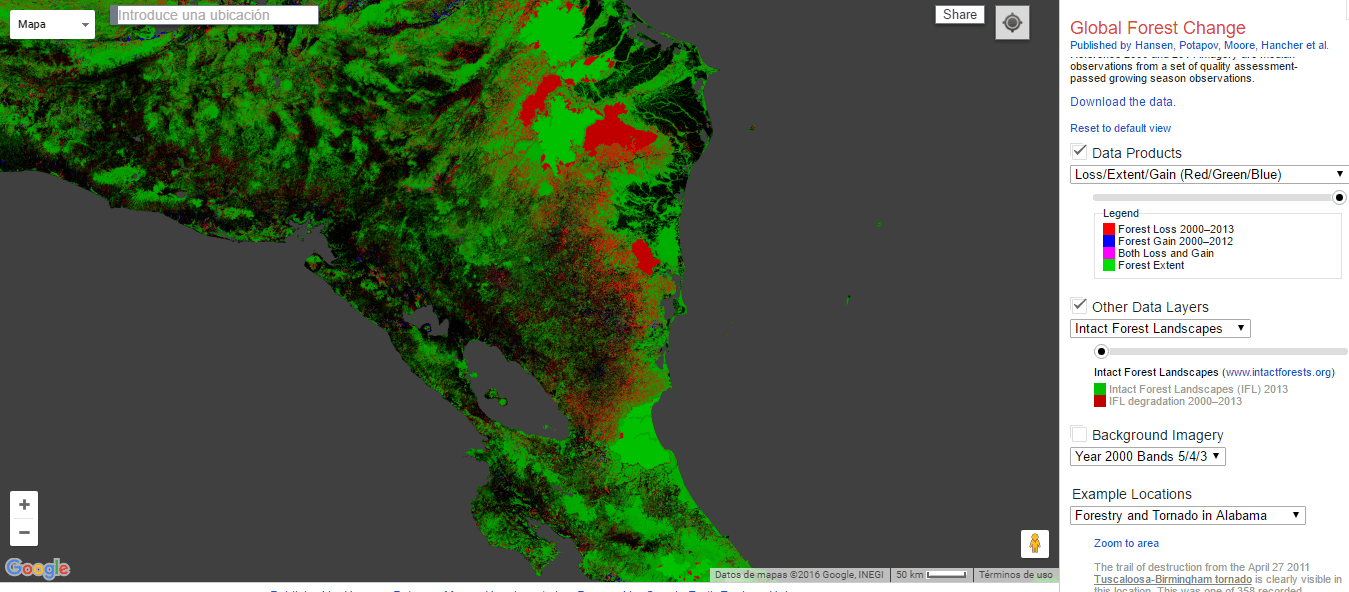Image resolution: width=1349 pixels, height=592 pixels.
Task: Open the Tuscaloosa-Birmingham tornado link
Action: [1171, 578]
